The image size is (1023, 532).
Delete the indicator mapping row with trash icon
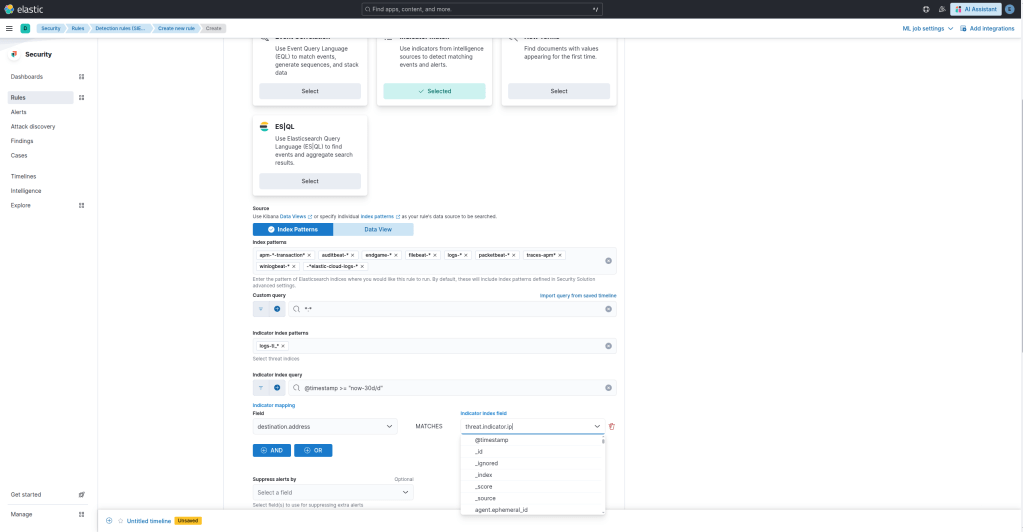click(x=612, y=427)
